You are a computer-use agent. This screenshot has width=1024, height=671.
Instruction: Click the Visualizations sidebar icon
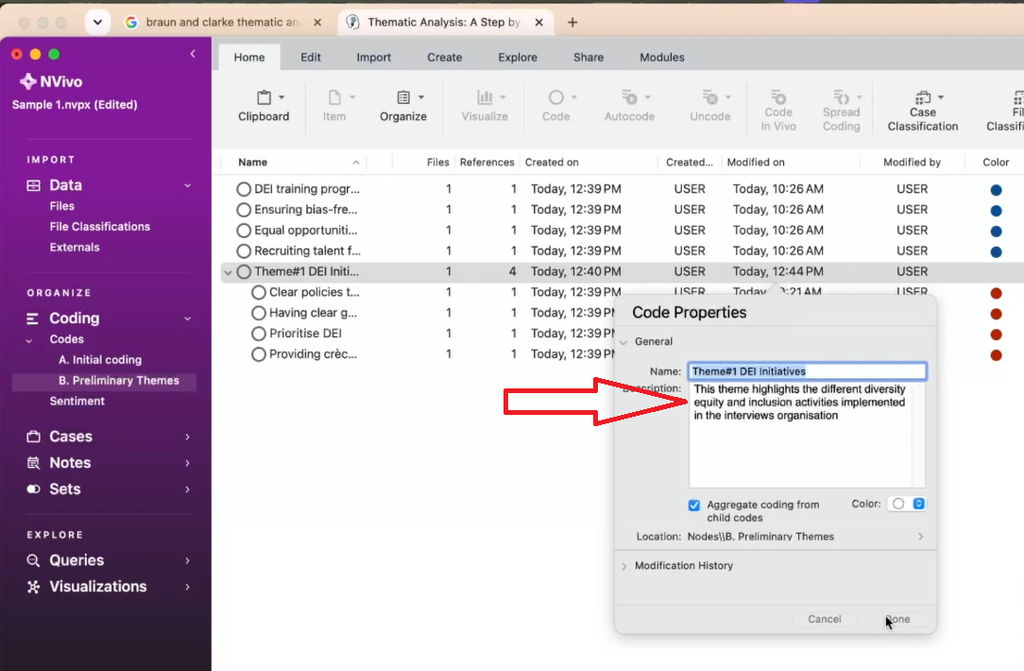pyautogui.click(x=33, y=587)
